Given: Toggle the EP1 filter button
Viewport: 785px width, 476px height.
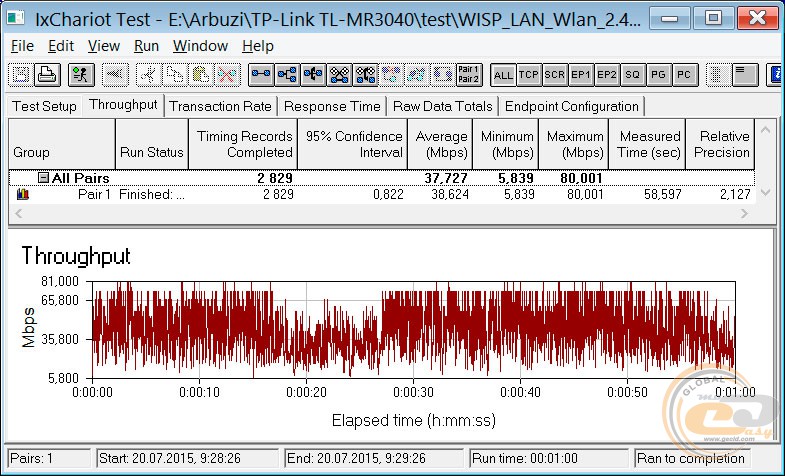Looking at the screenshot, I should (x=581, y=75).
